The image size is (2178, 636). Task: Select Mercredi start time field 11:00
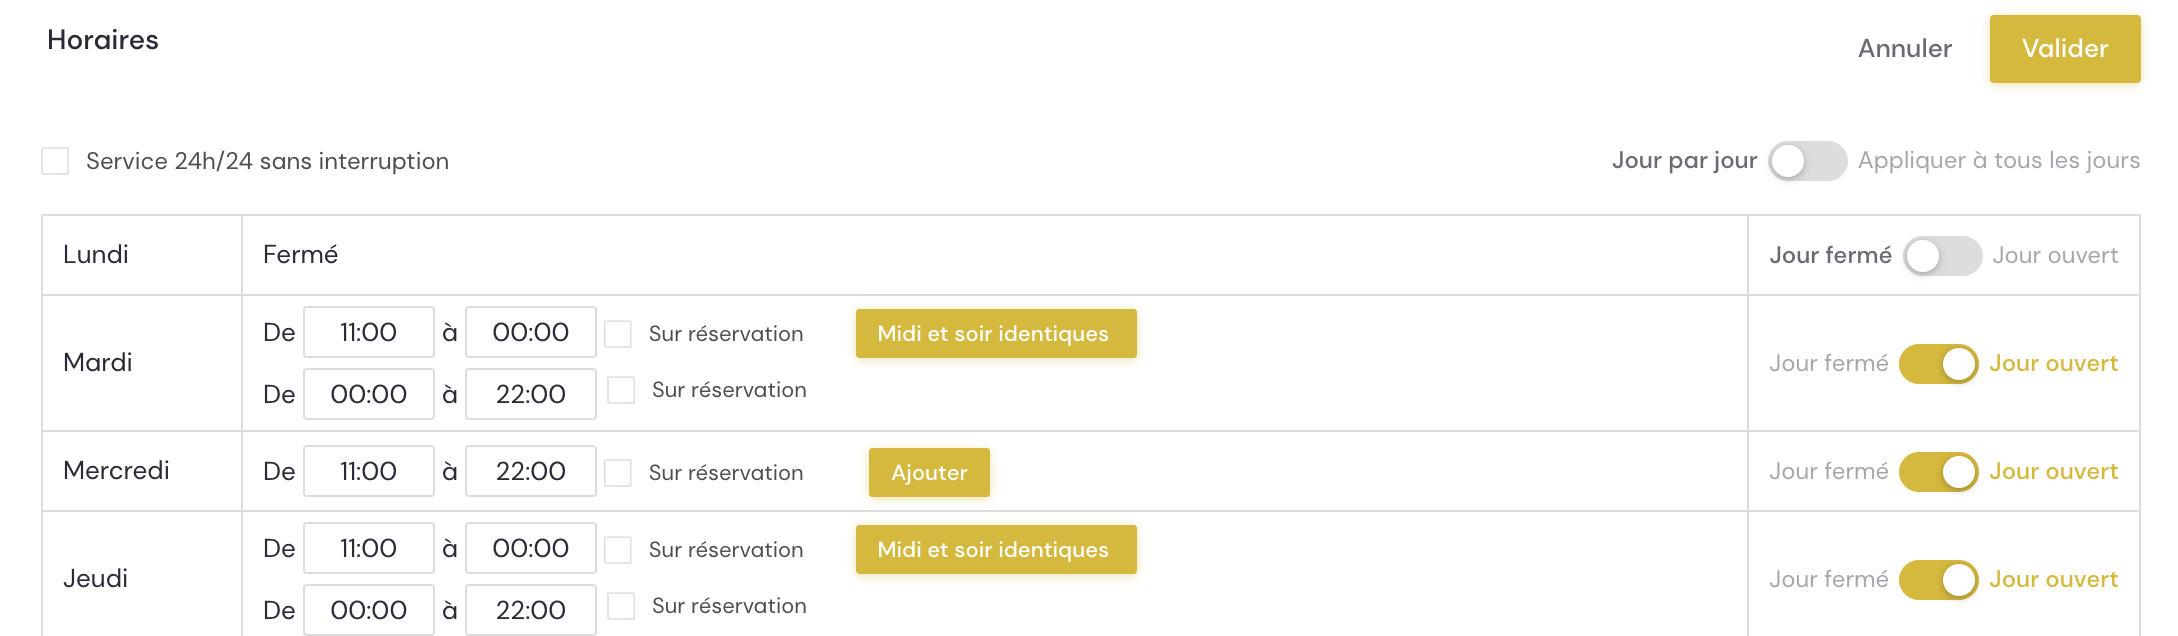coord(368,470)
